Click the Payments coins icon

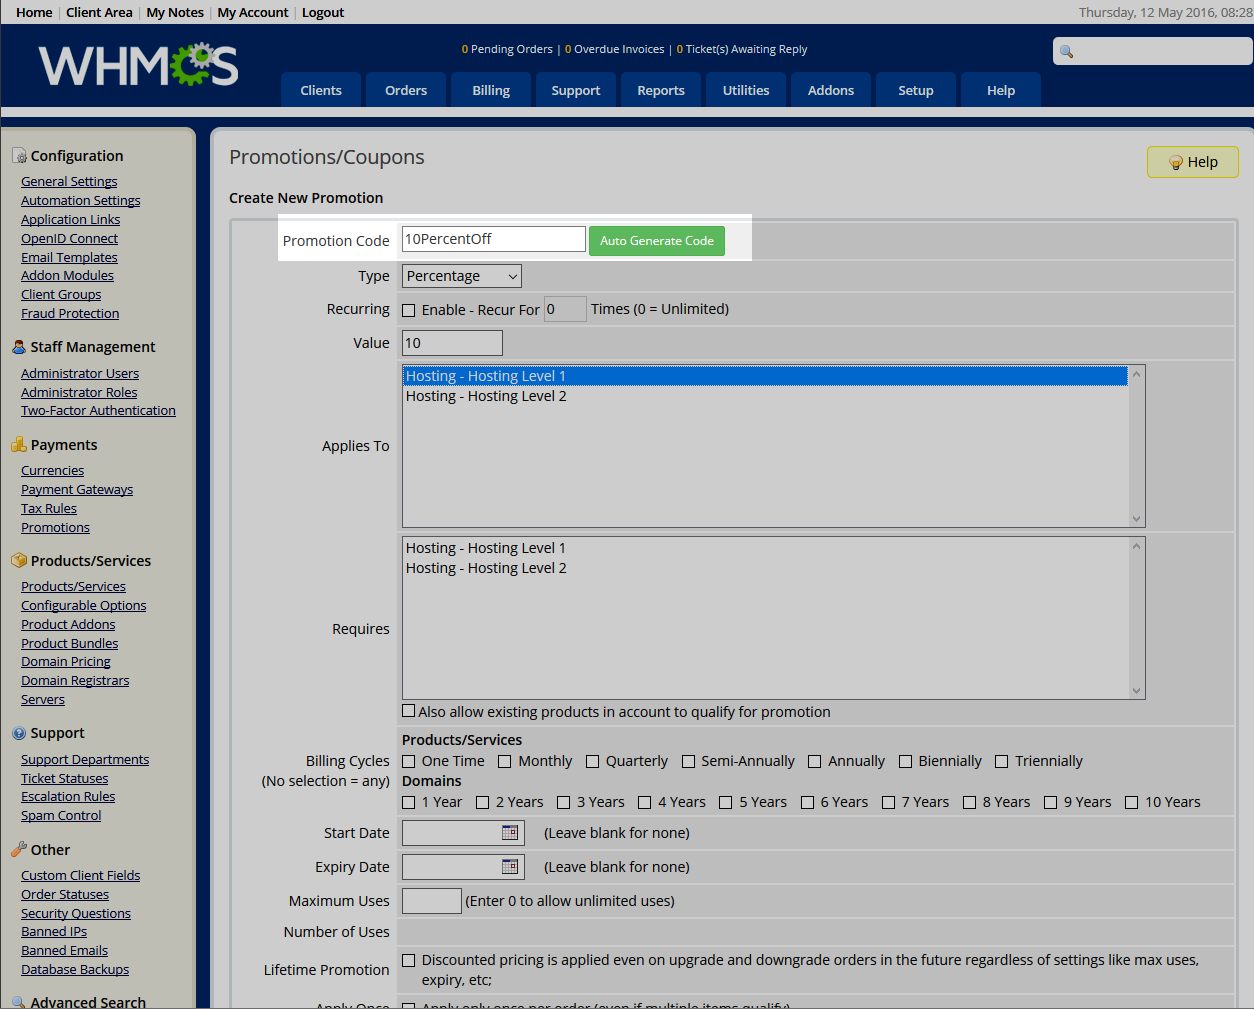[19, 445]
